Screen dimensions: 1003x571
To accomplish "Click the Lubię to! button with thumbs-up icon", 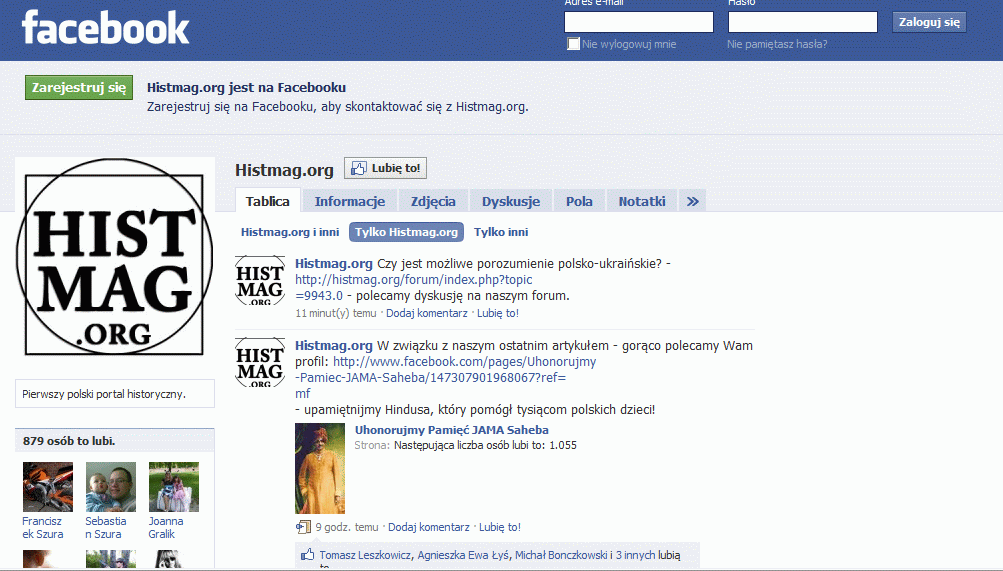I will (x=385, y=168).
